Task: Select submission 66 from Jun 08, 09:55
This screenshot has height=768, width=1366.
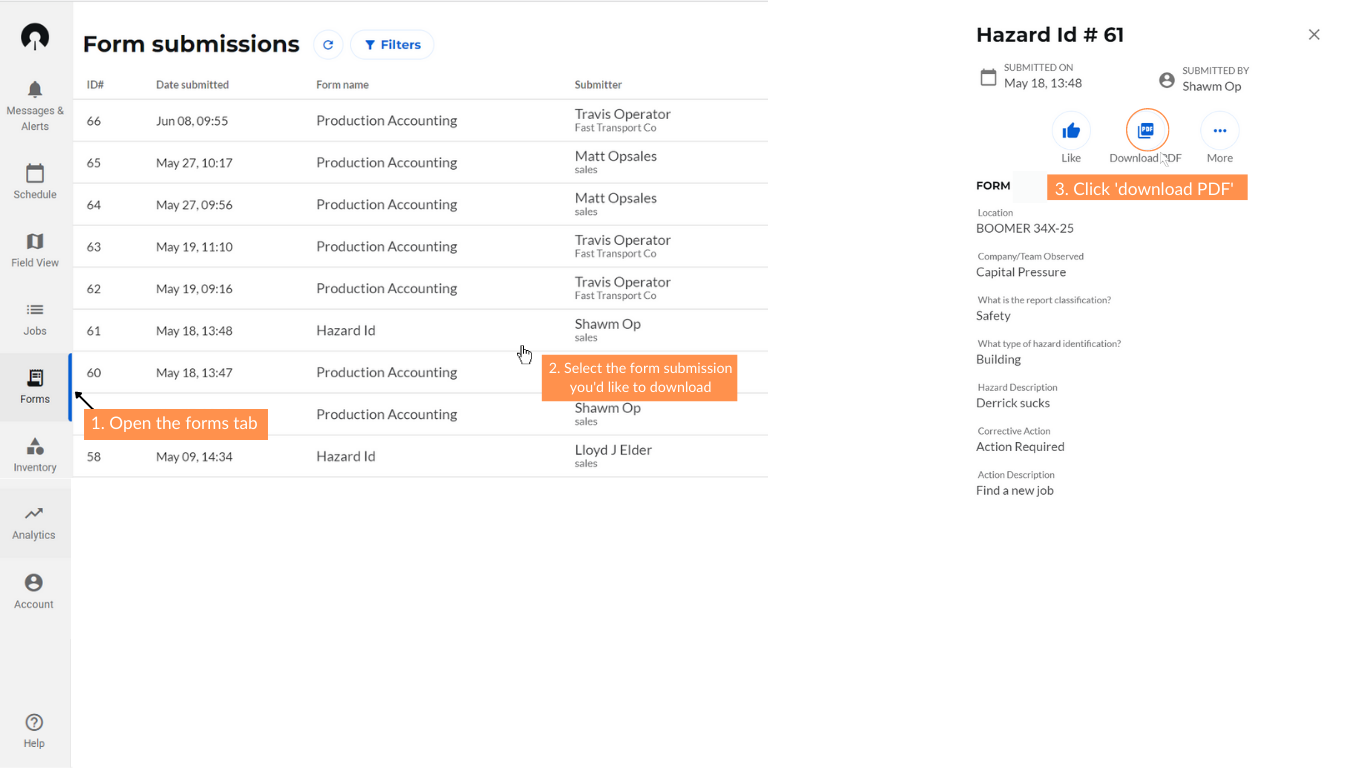Action: click(x=420, y=120)
